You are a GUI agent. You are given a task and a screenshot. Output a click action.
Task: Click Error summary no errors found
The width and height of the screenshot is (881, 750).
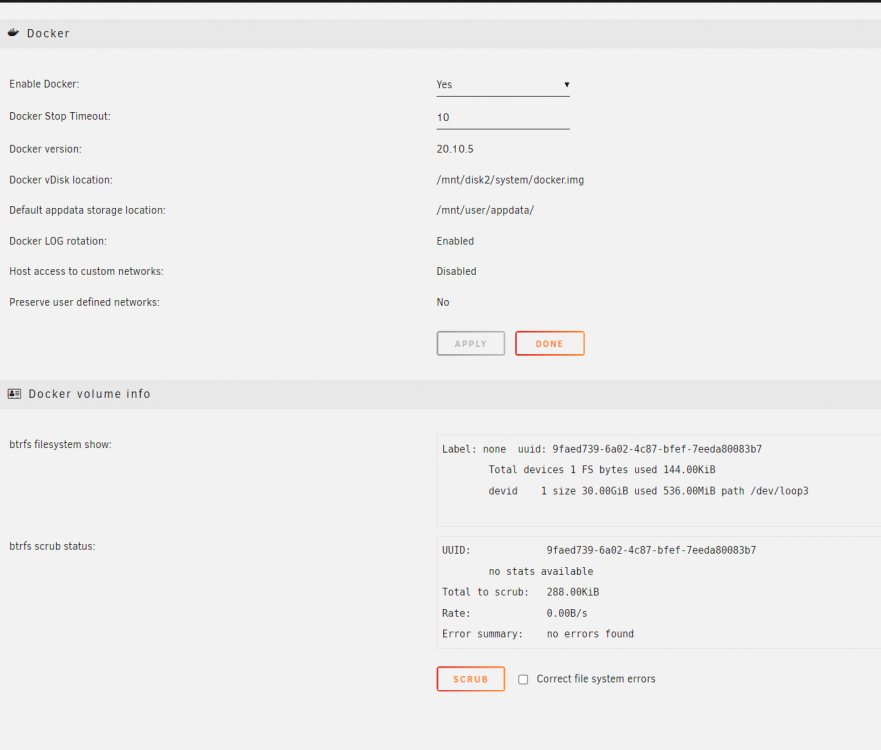click(538, 634)
